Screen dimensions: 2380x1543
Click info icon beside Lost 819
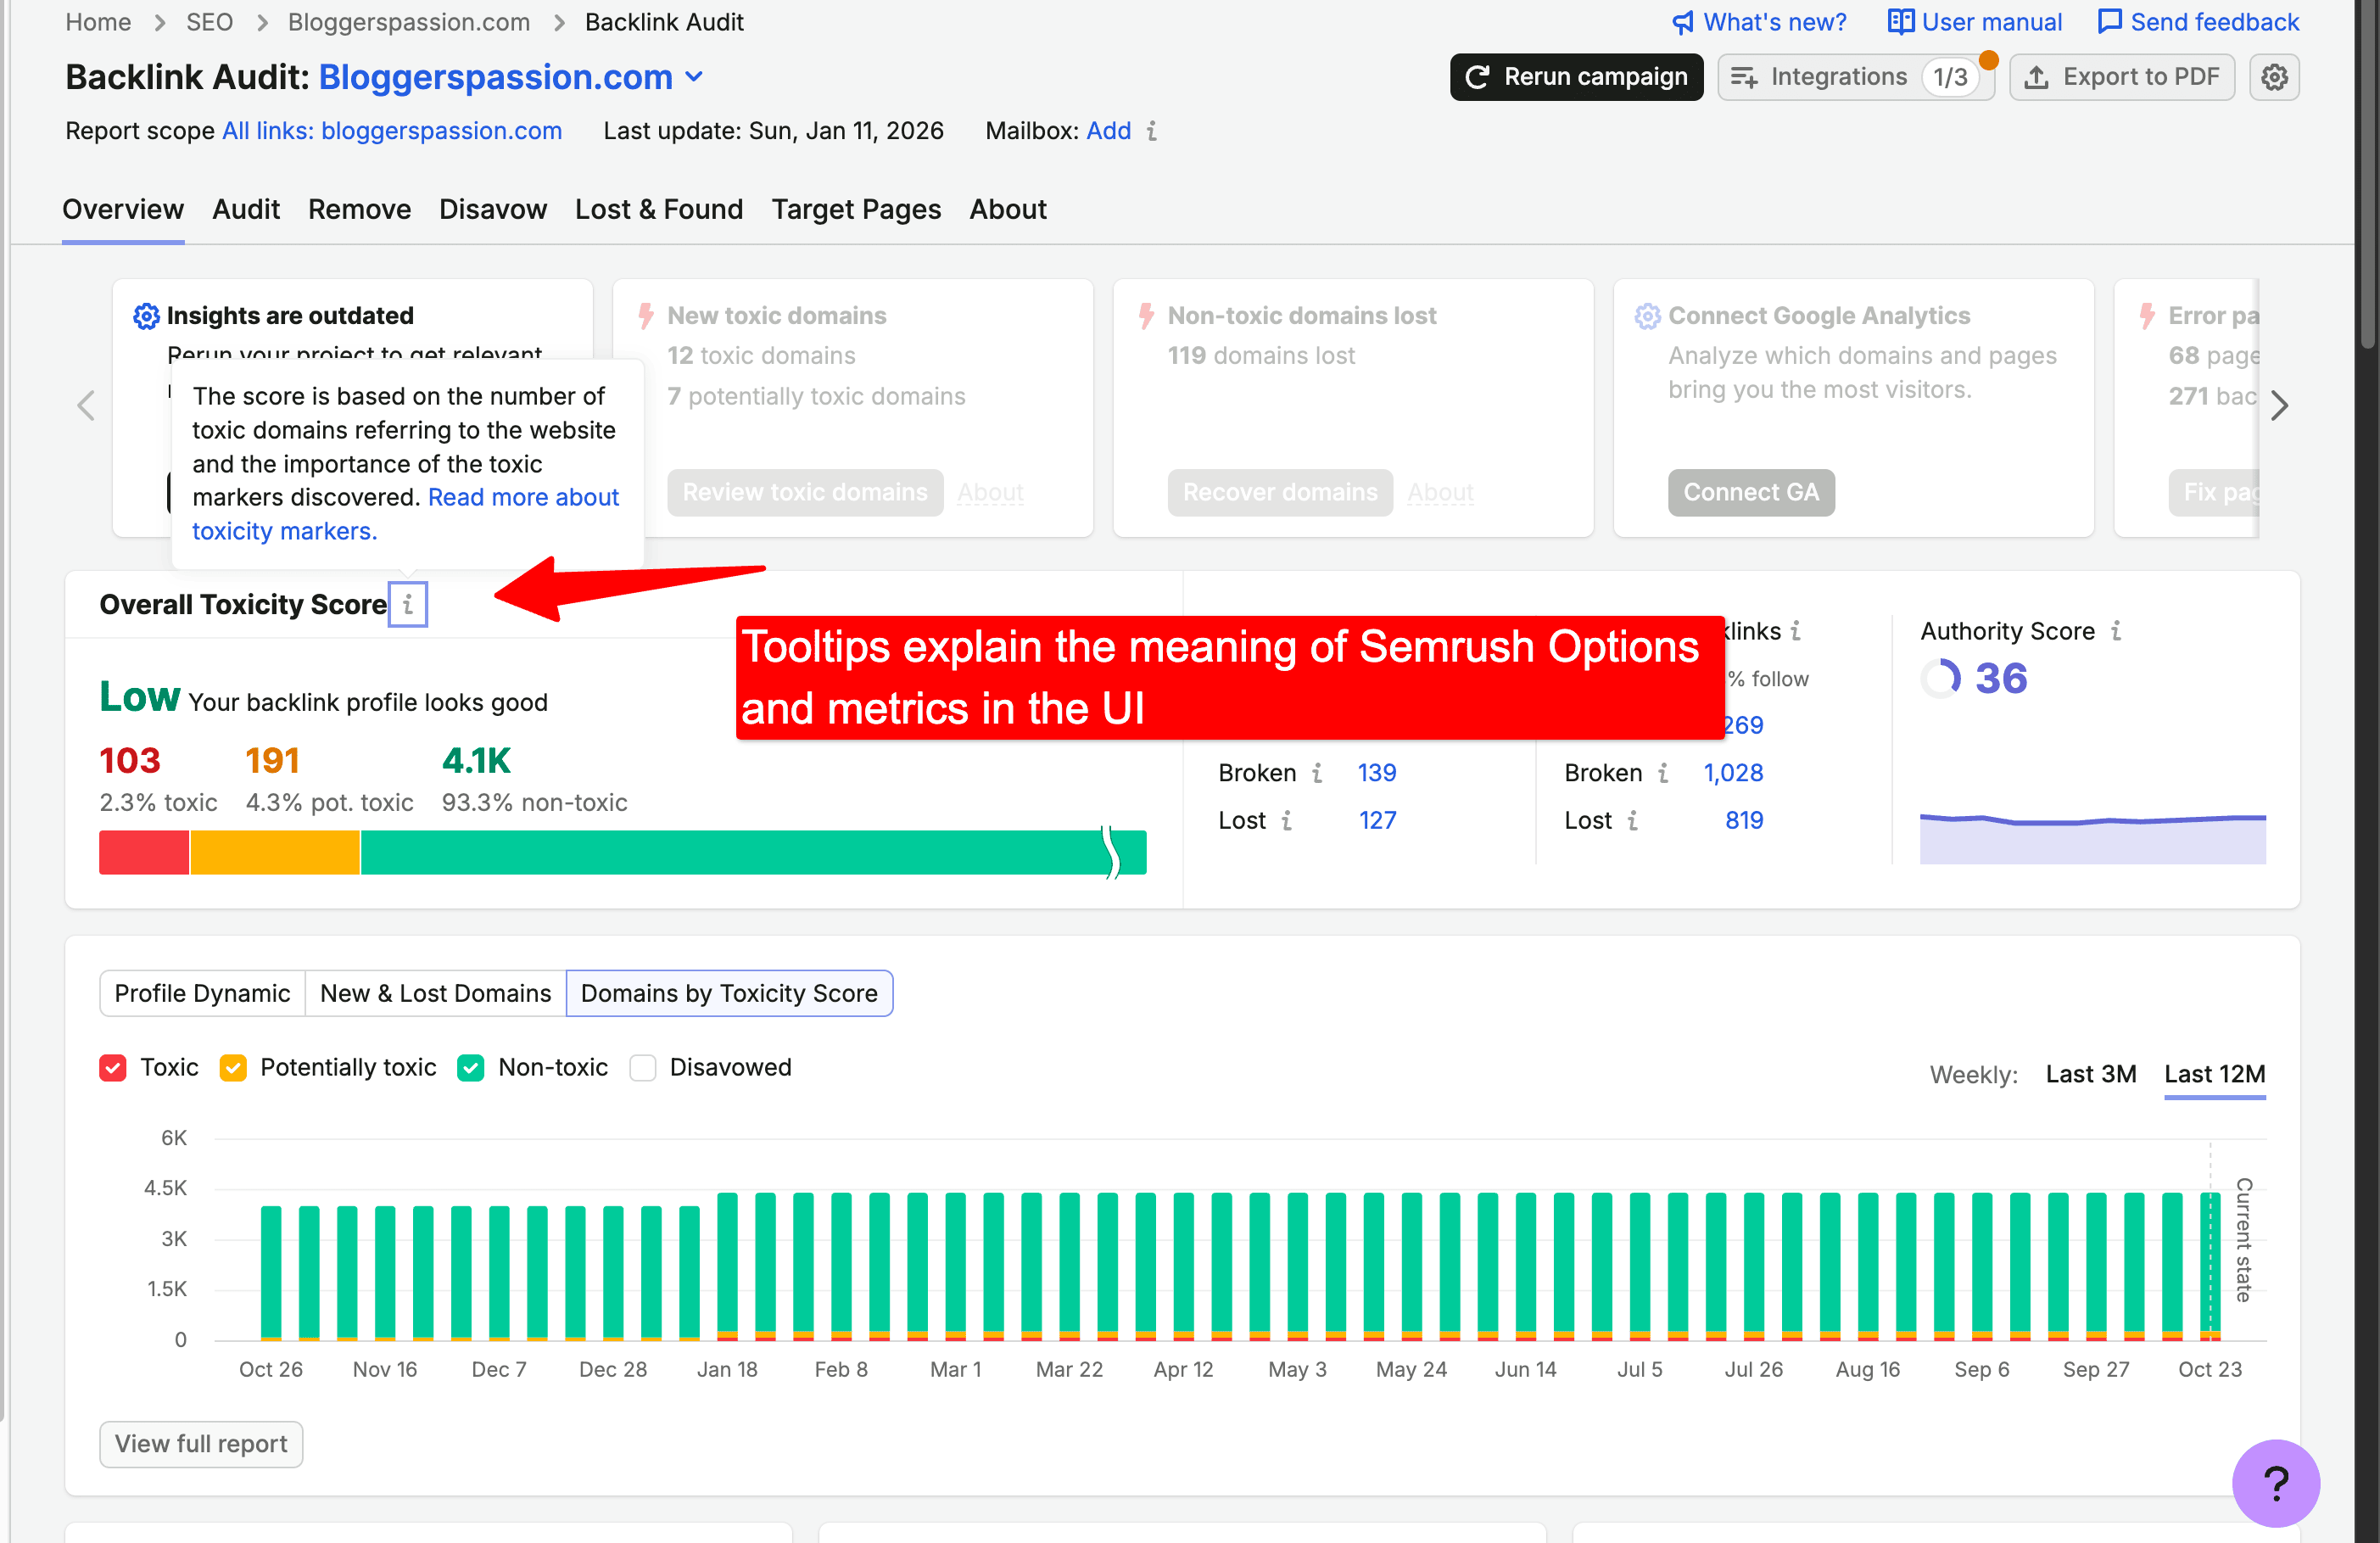[1633, 821]
